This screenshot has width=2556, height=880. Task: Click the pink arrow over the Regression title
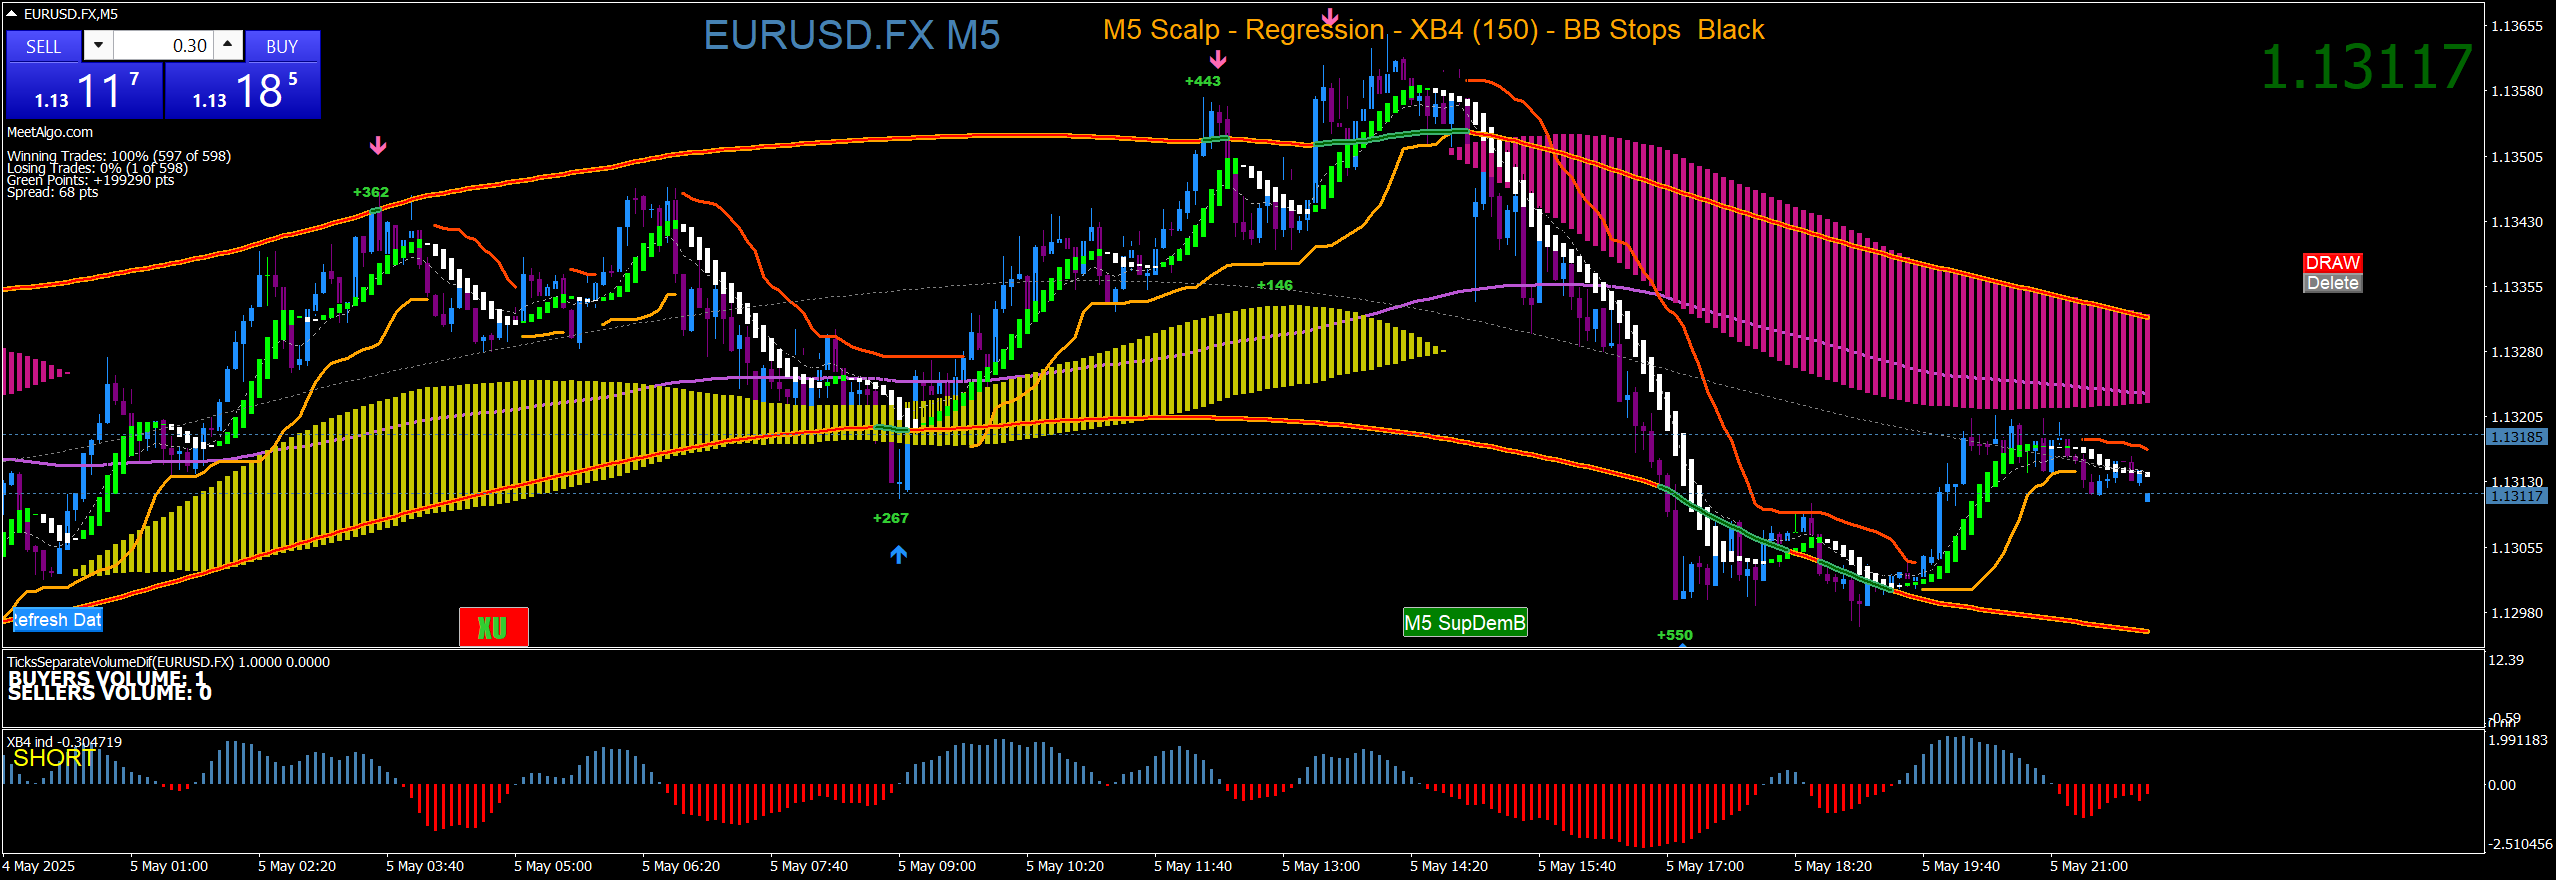tap(1330, 17)
